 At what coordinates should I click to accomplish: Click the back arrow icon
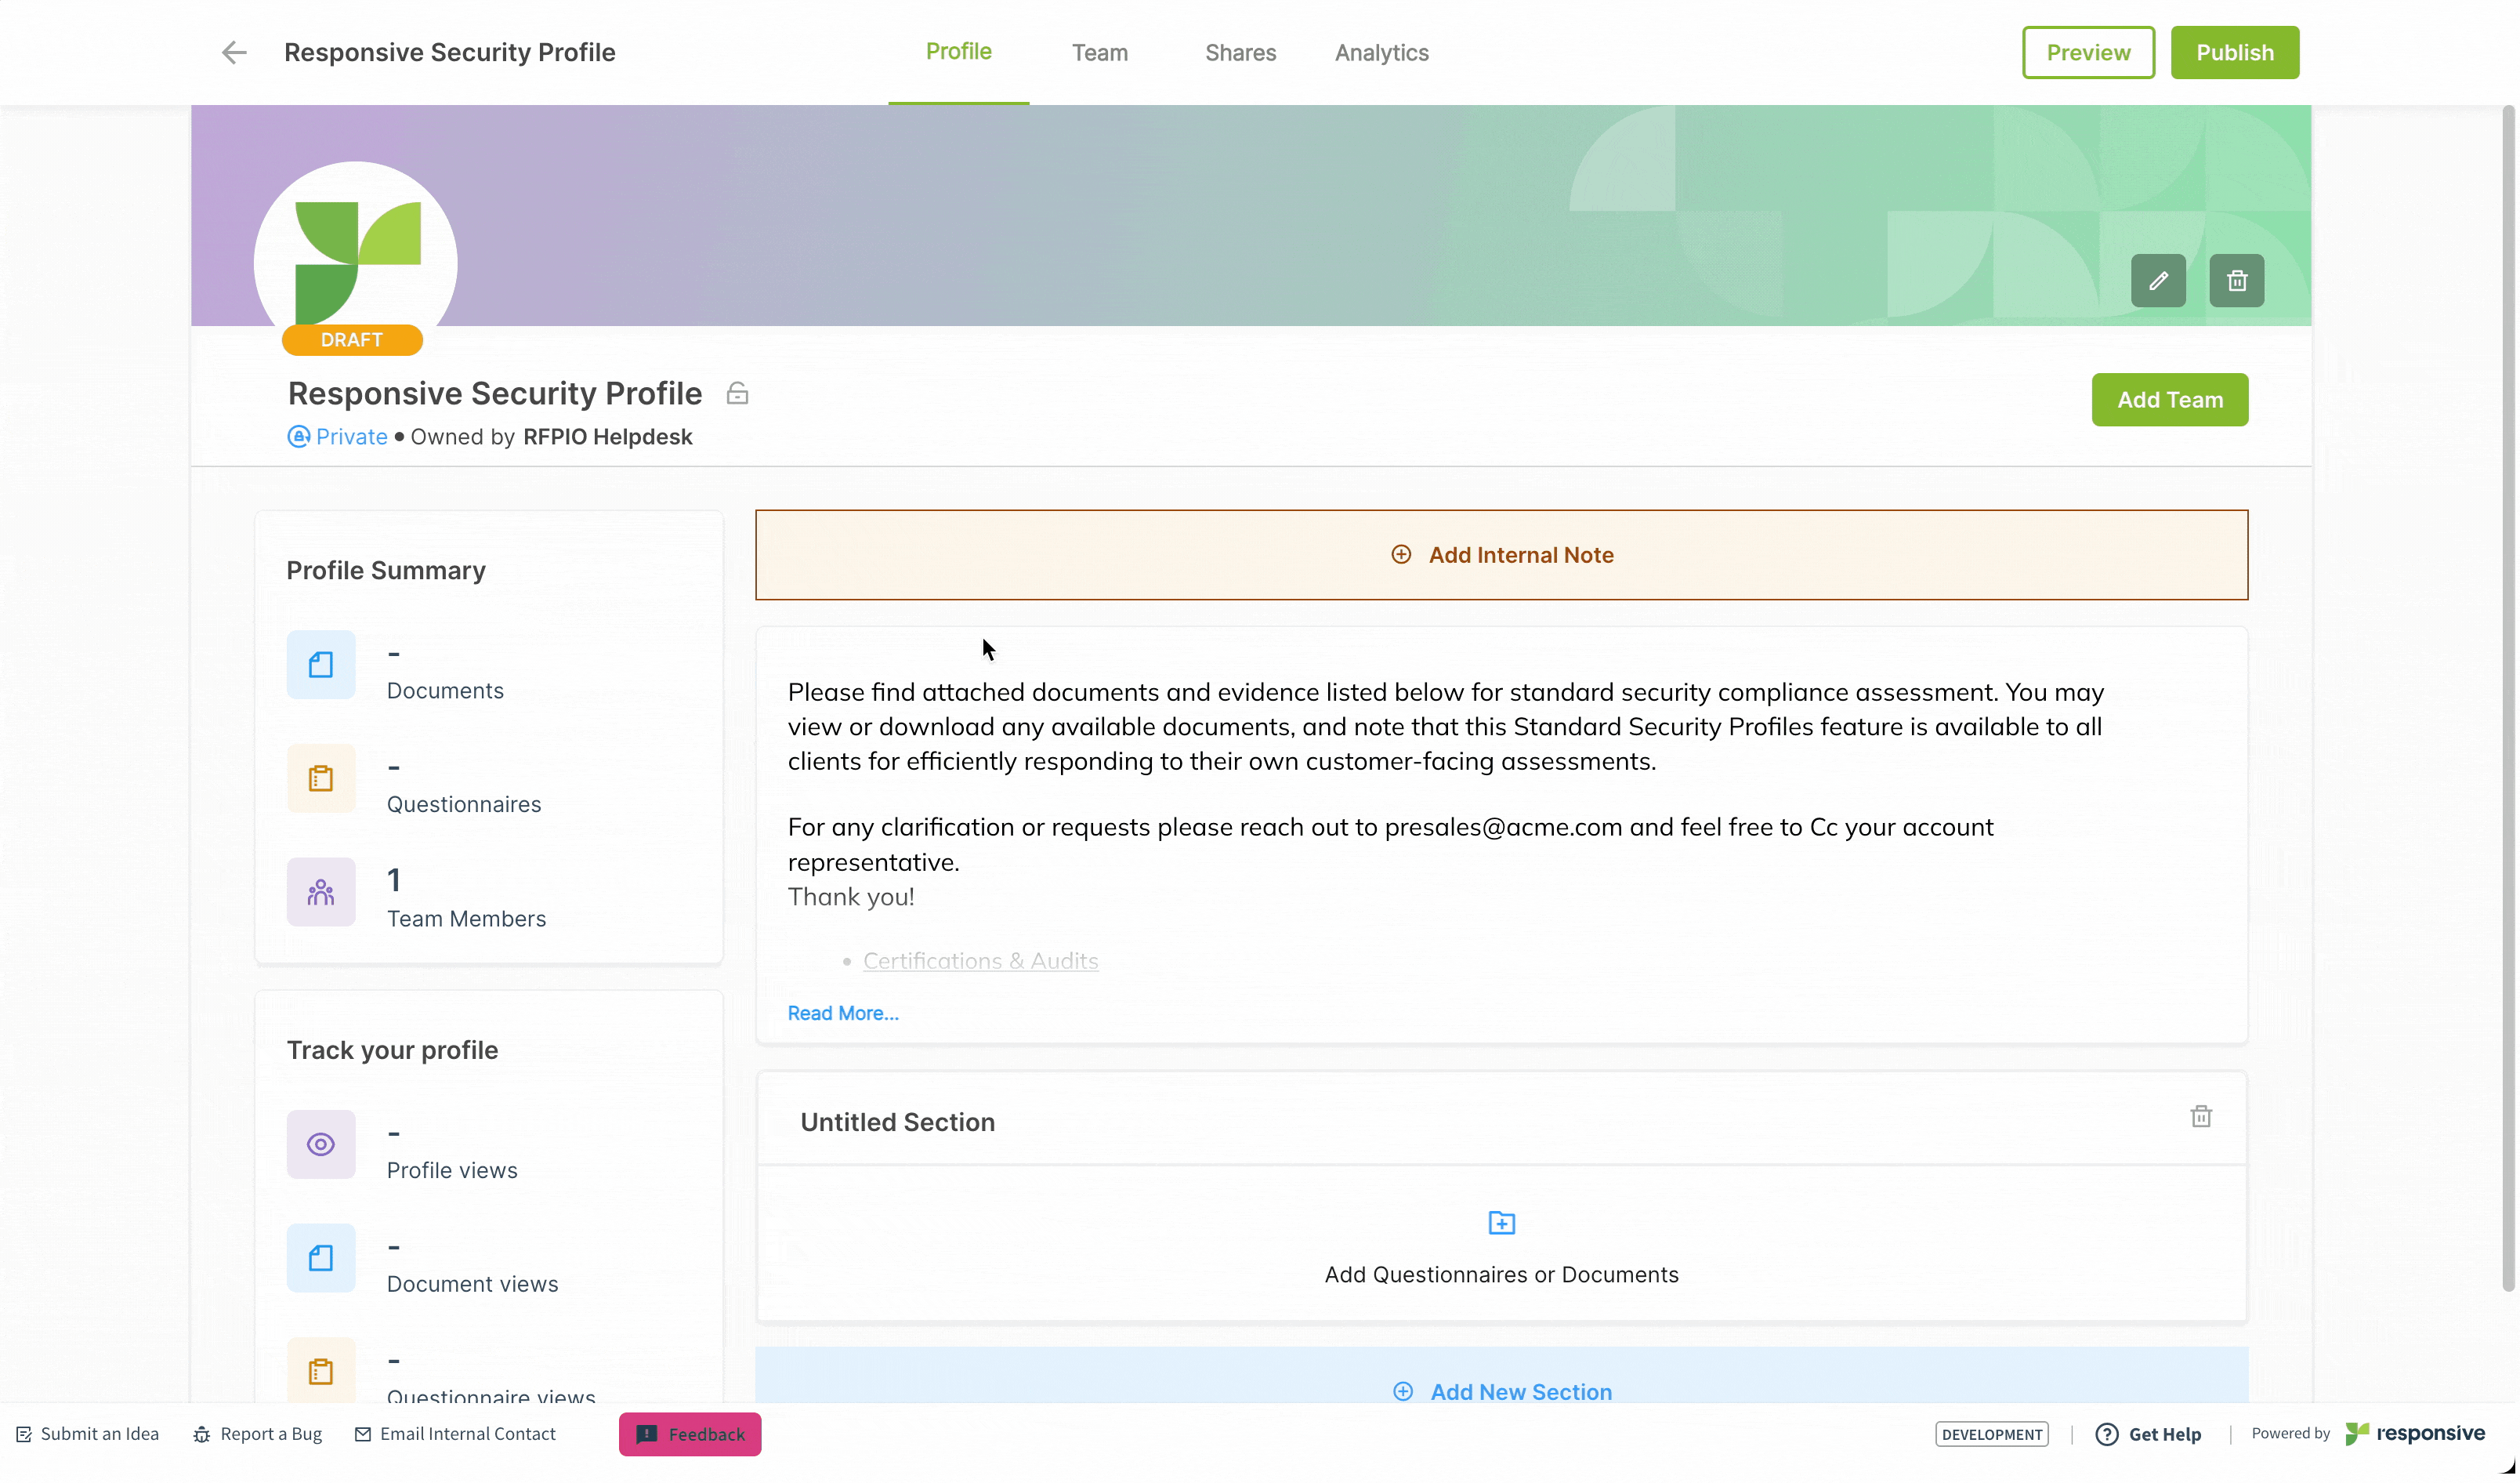coord(234,52)
